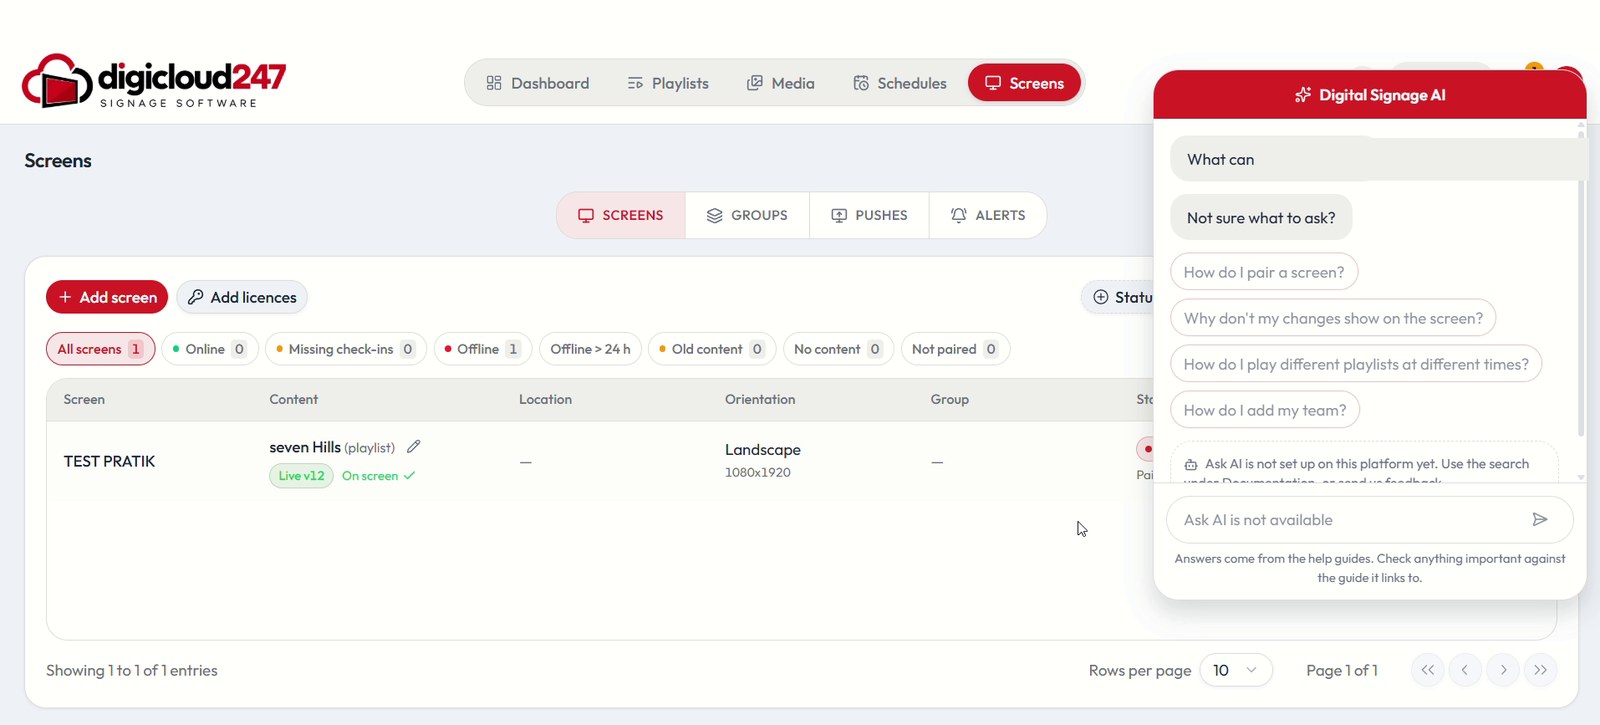This screenshot has height=725, width=1600.
Task: Edit the seven Hills playlist with the pencil icon
Action: 414,446
